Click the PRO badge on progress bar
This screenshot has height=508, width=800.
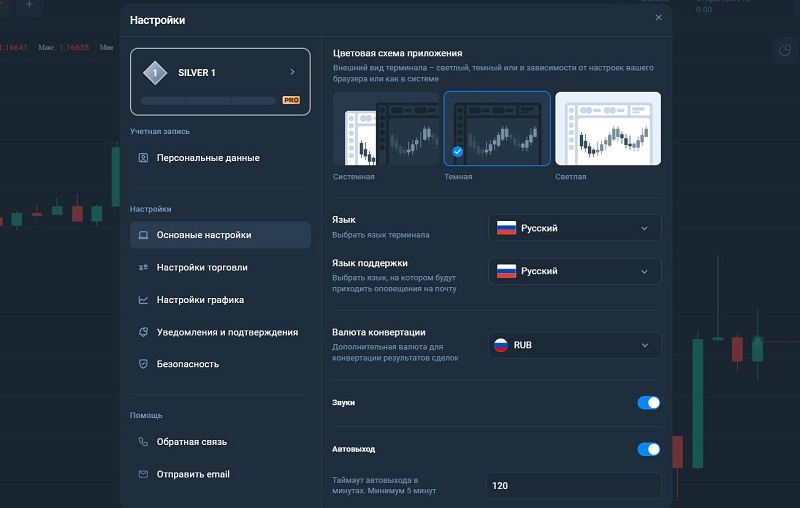point(291,100)
